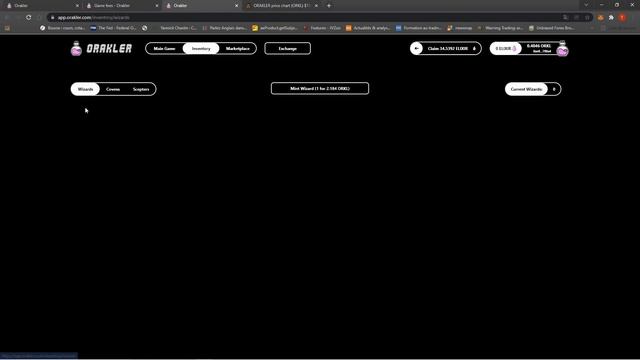Image resolution: width=640 pixels, height=360 pixels.
Task: Click the MetaMask fox extension icon
Action: (600, 18)
